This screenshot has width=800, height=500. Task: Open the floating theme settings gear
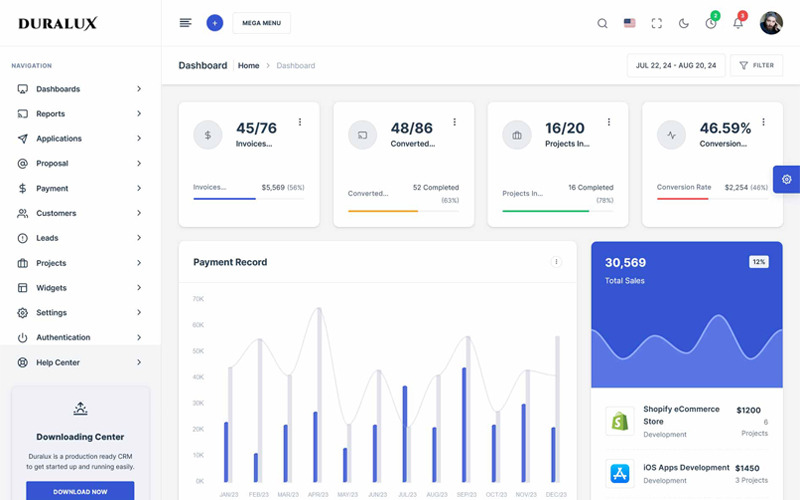[786, 179]
